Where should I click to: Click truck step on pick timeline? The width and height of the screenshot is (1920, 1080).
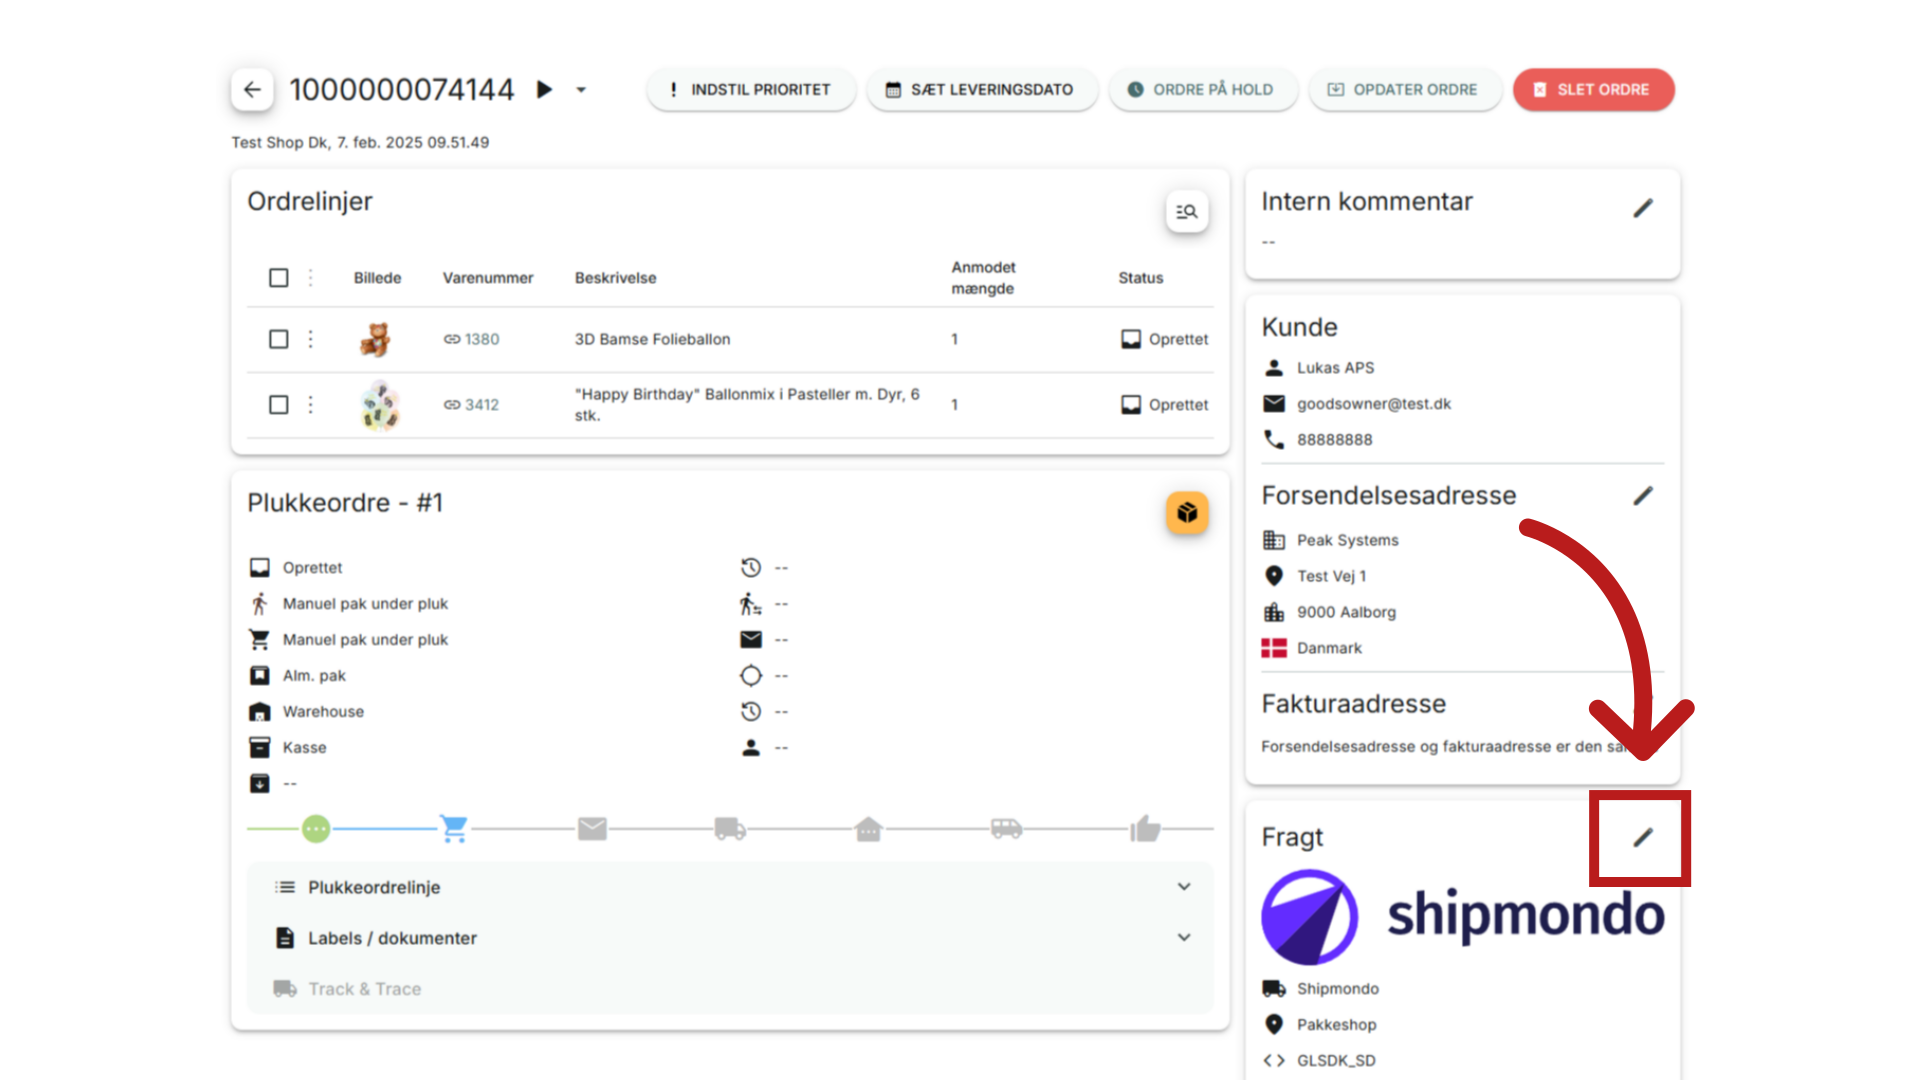tap(730, 828)
